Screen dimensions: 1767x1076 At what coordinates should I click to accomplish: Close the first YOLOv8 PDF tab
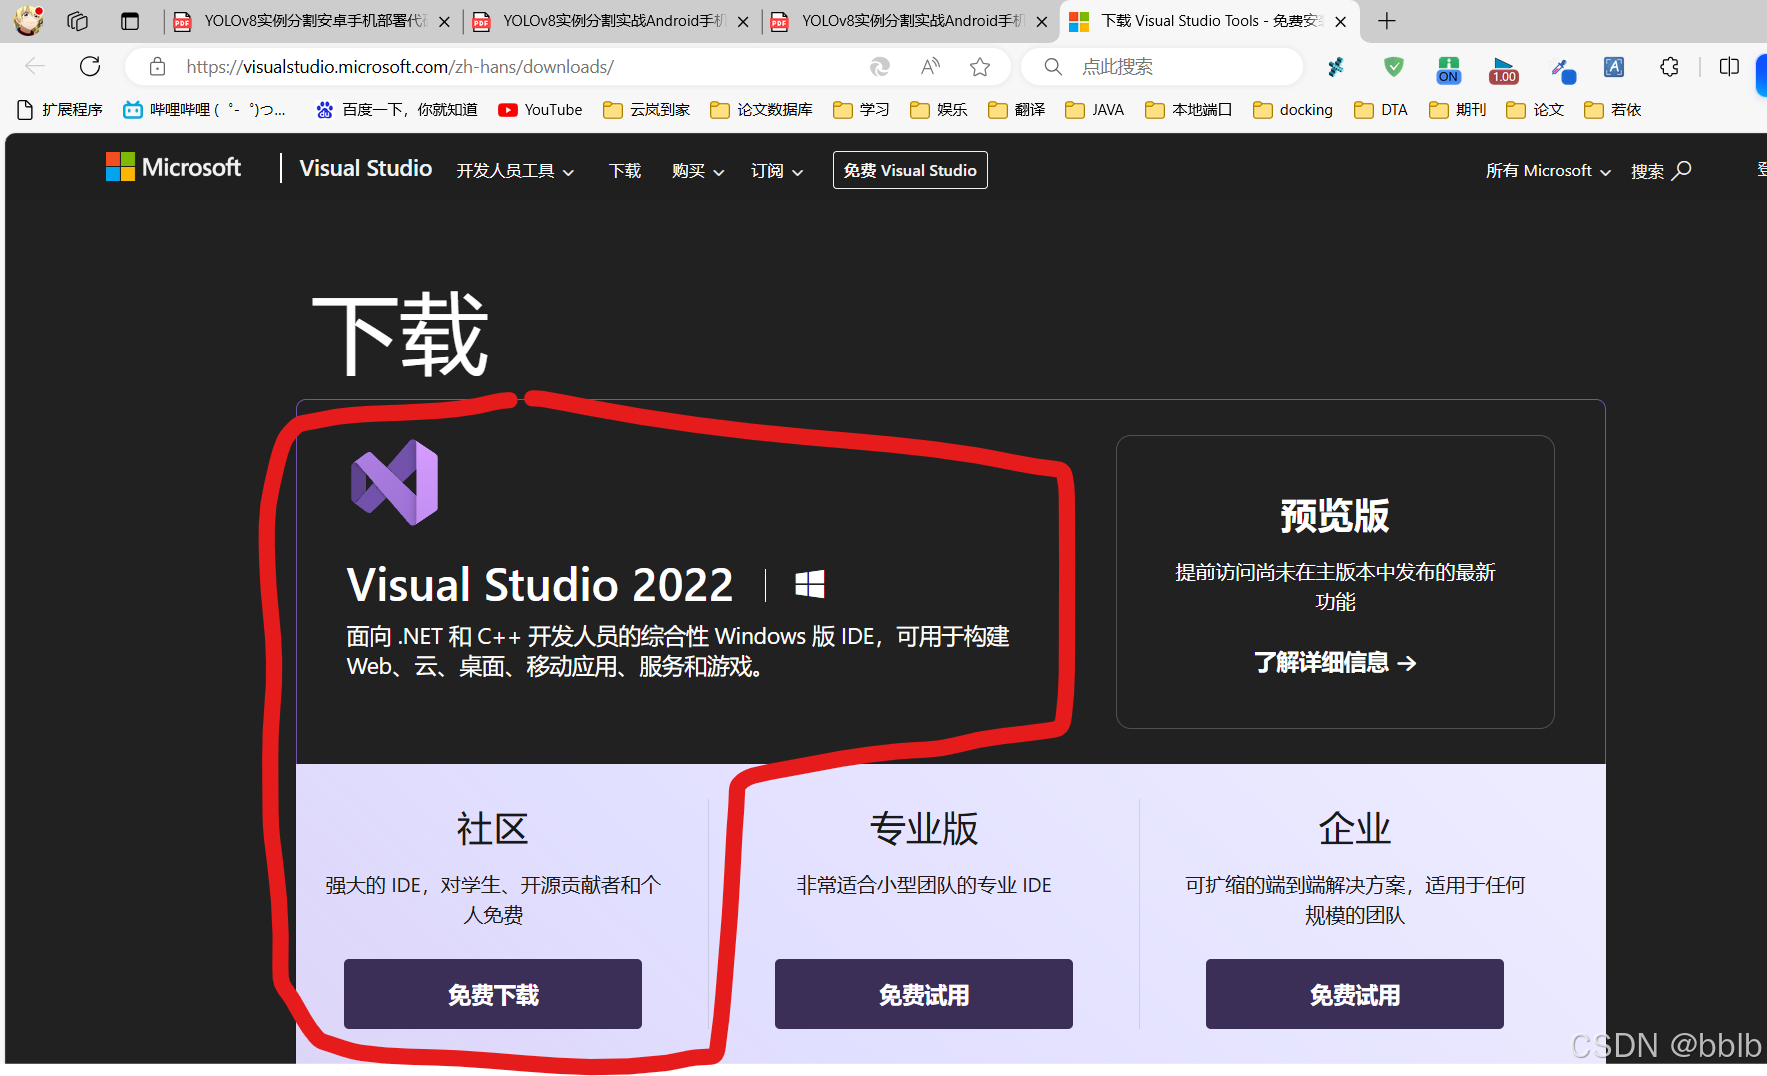click(x=444, y=22)
